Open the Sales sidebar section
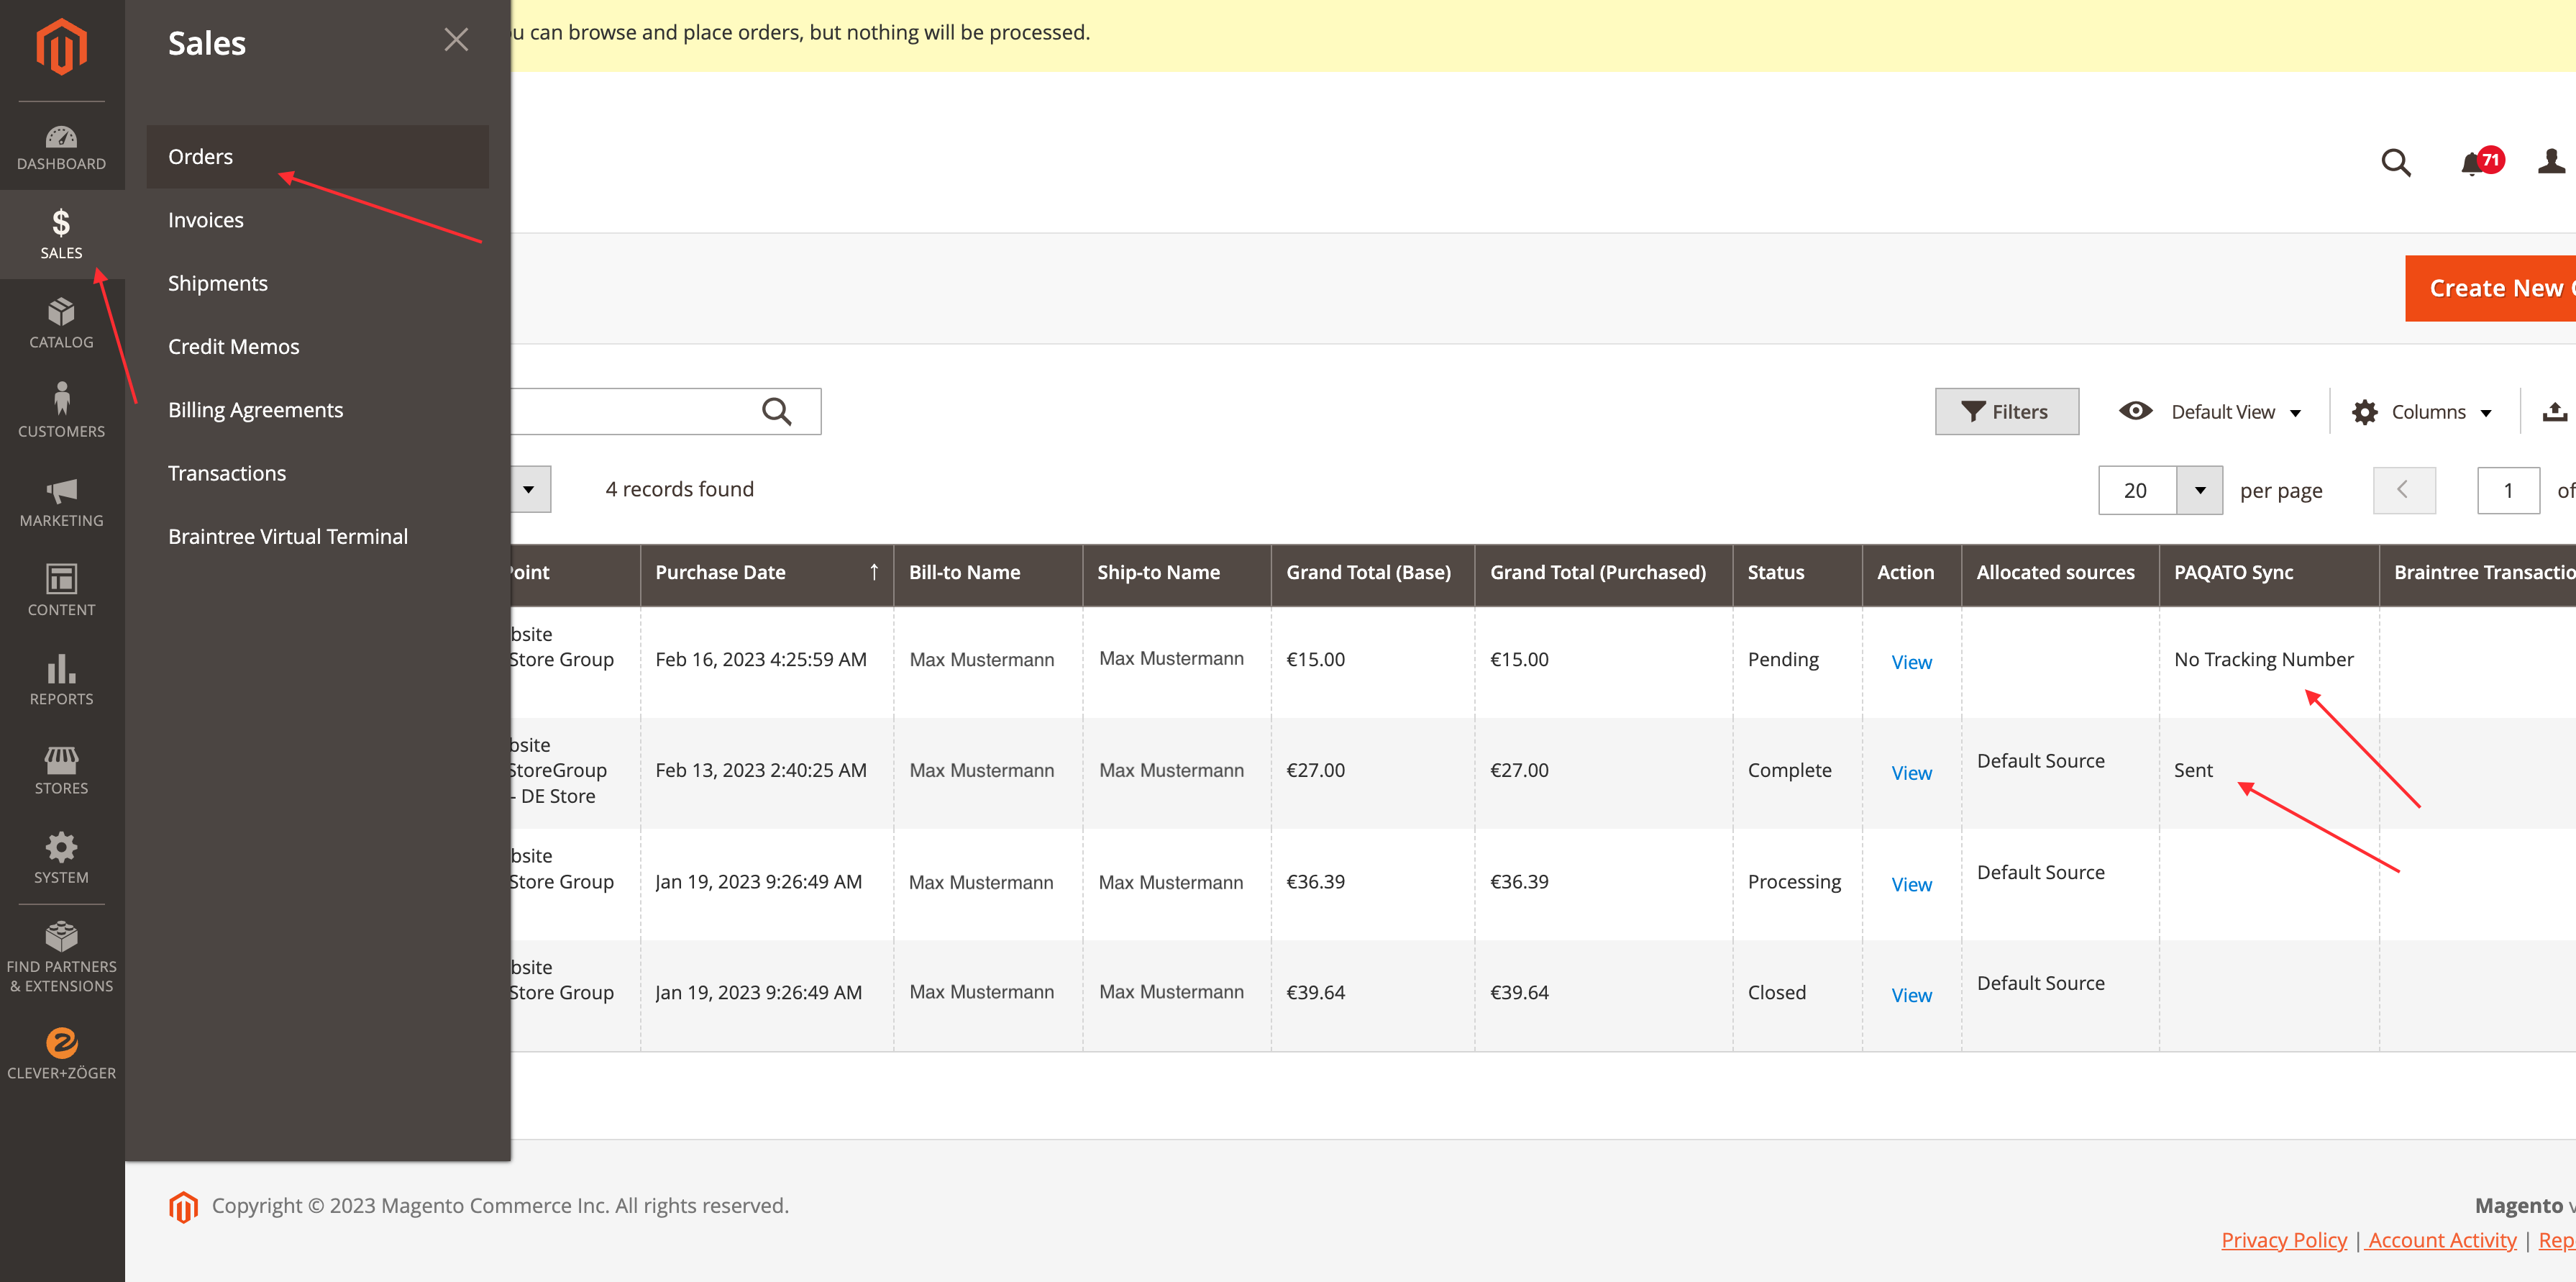Viewport: 2576px width, 1282px height. [62, 235]
